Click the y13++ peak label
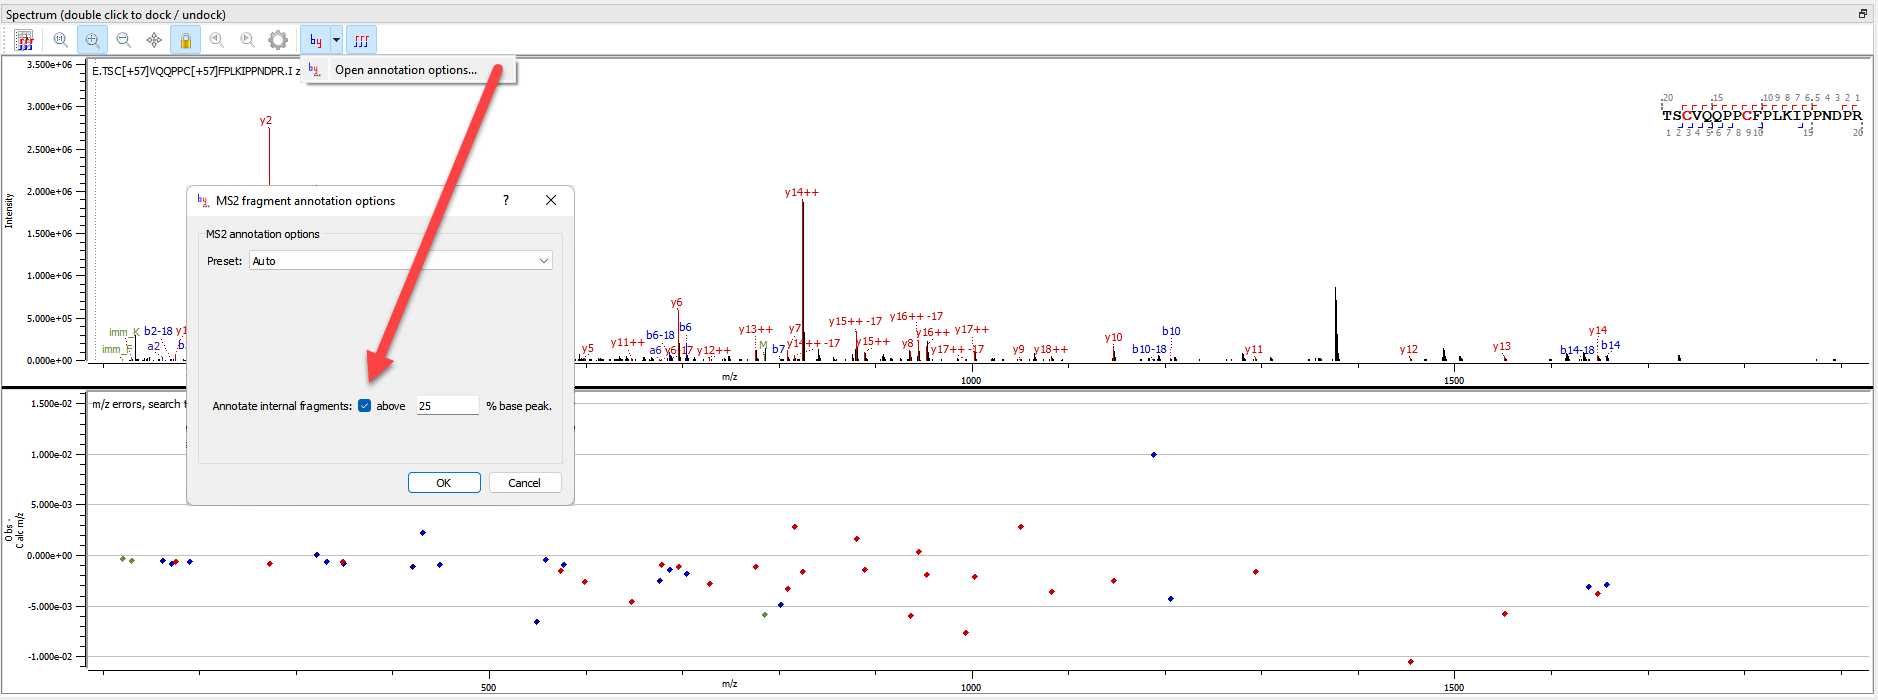 click(755, 329)
